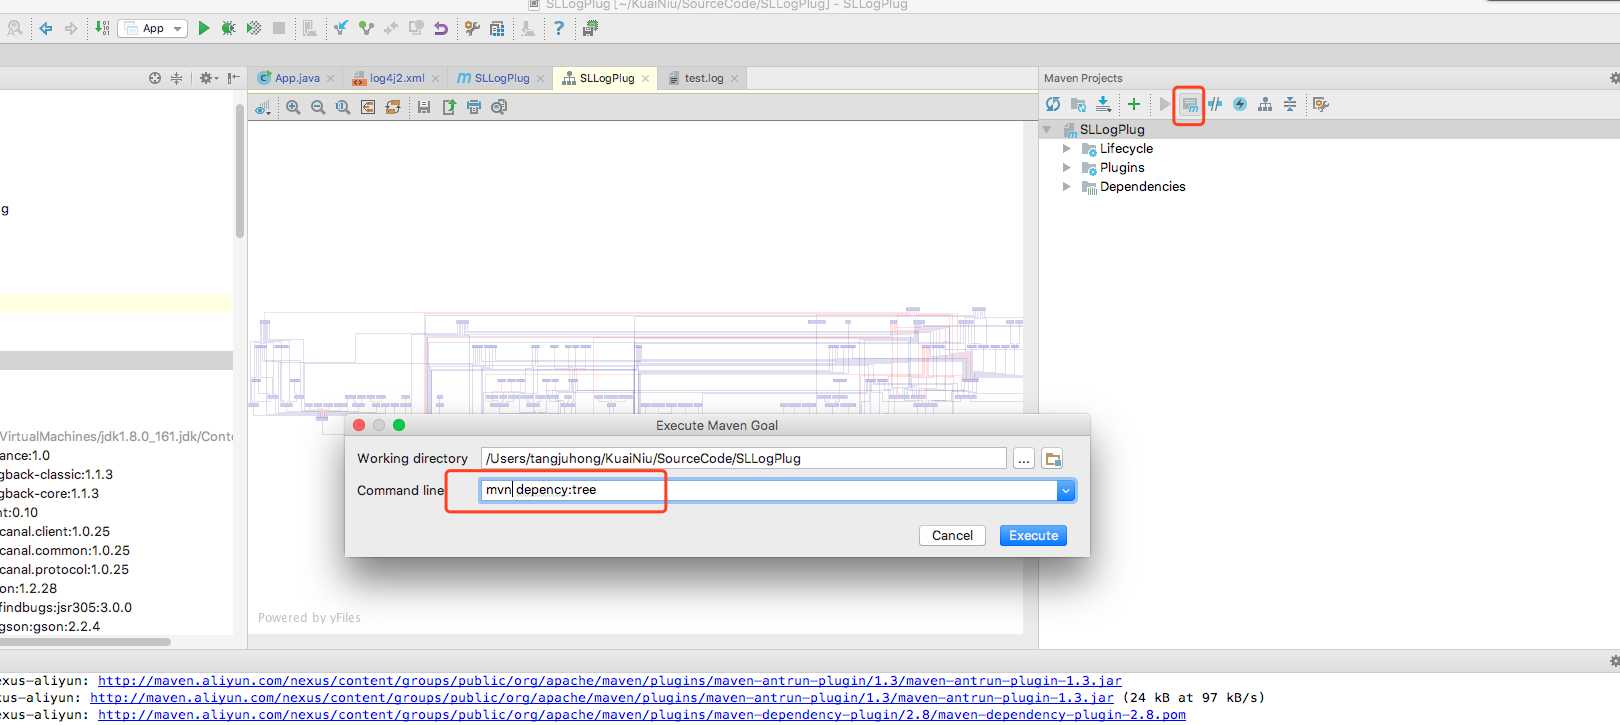Viewport: 1620px width, 725px height.
Task: Navigate forward with the gray right arrow
Action: [x=71, y=28]
